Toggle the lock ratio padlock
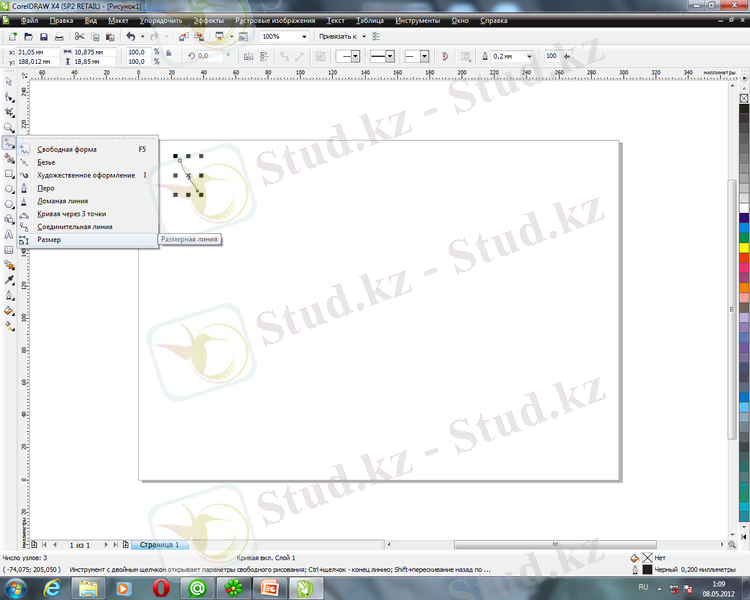 point(168,54)
